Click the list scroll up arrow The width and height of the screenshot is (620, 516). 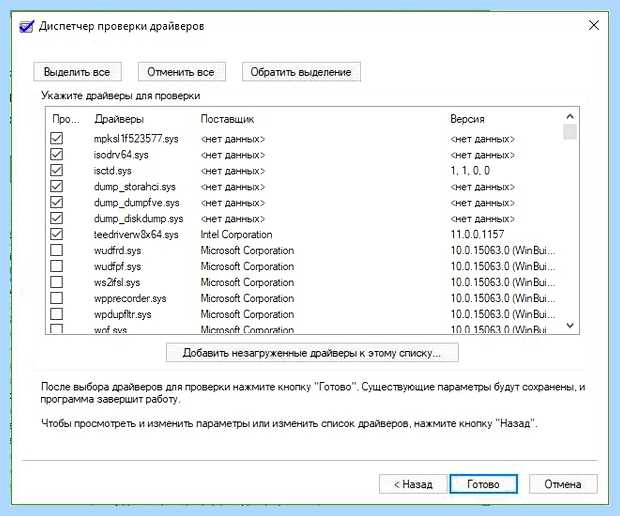pyautogui.click(x=570, y=116)
